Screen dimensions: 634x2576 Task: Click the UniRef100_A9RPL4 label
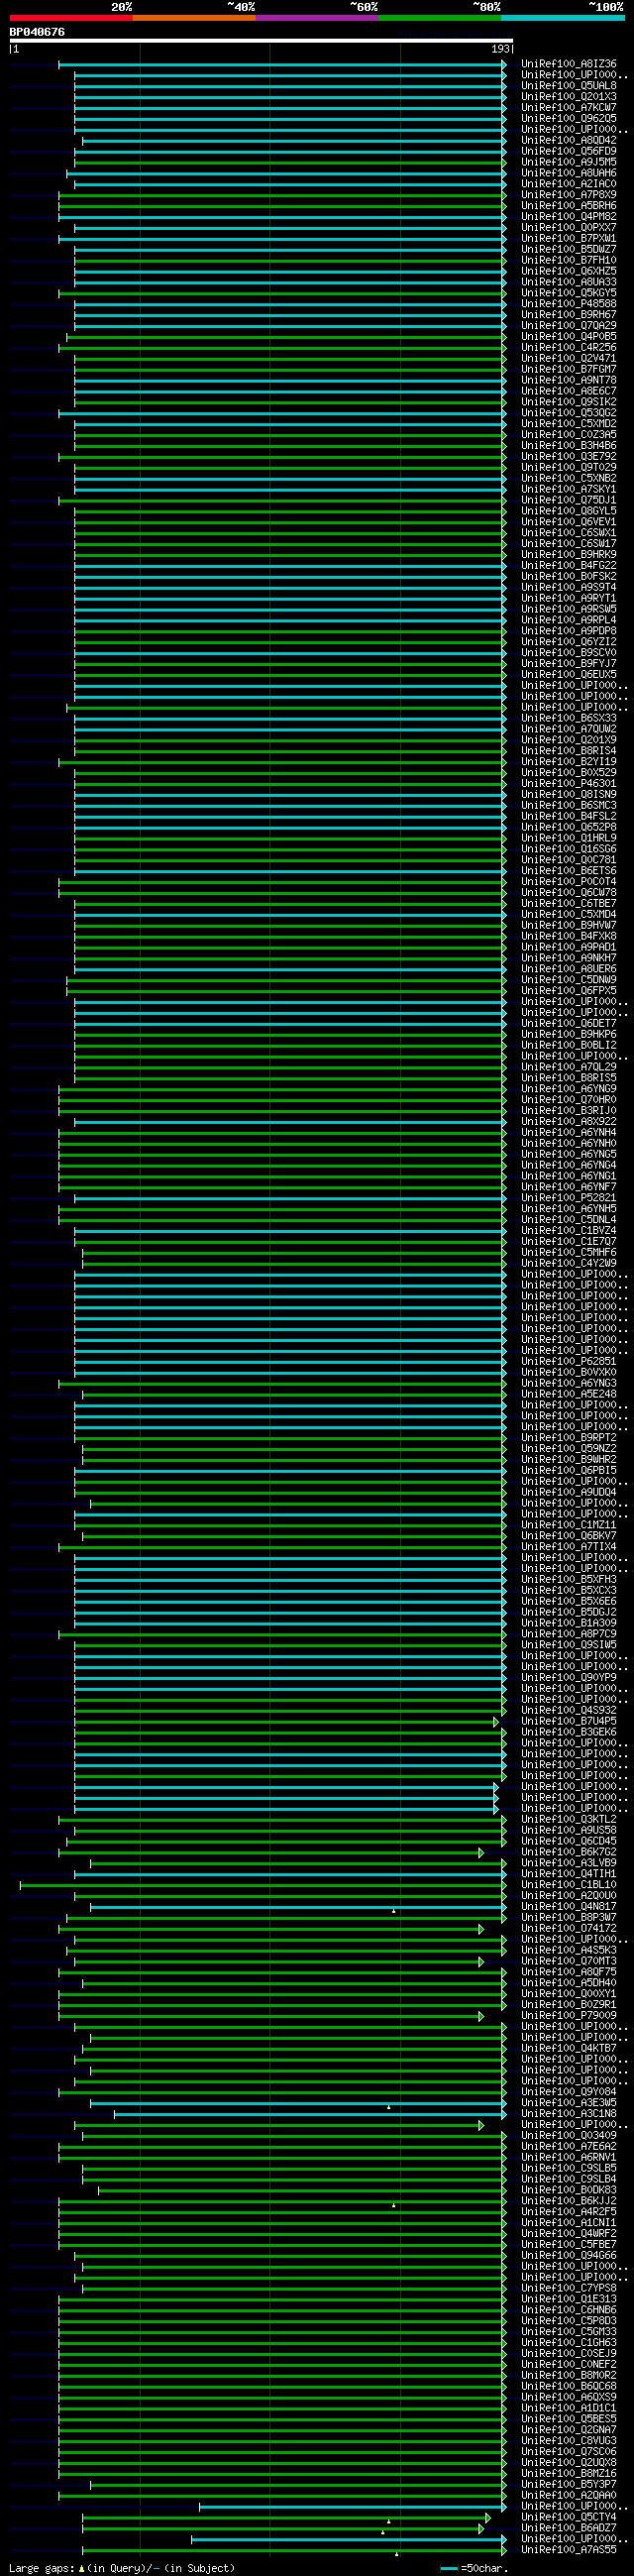click(569, 620)
